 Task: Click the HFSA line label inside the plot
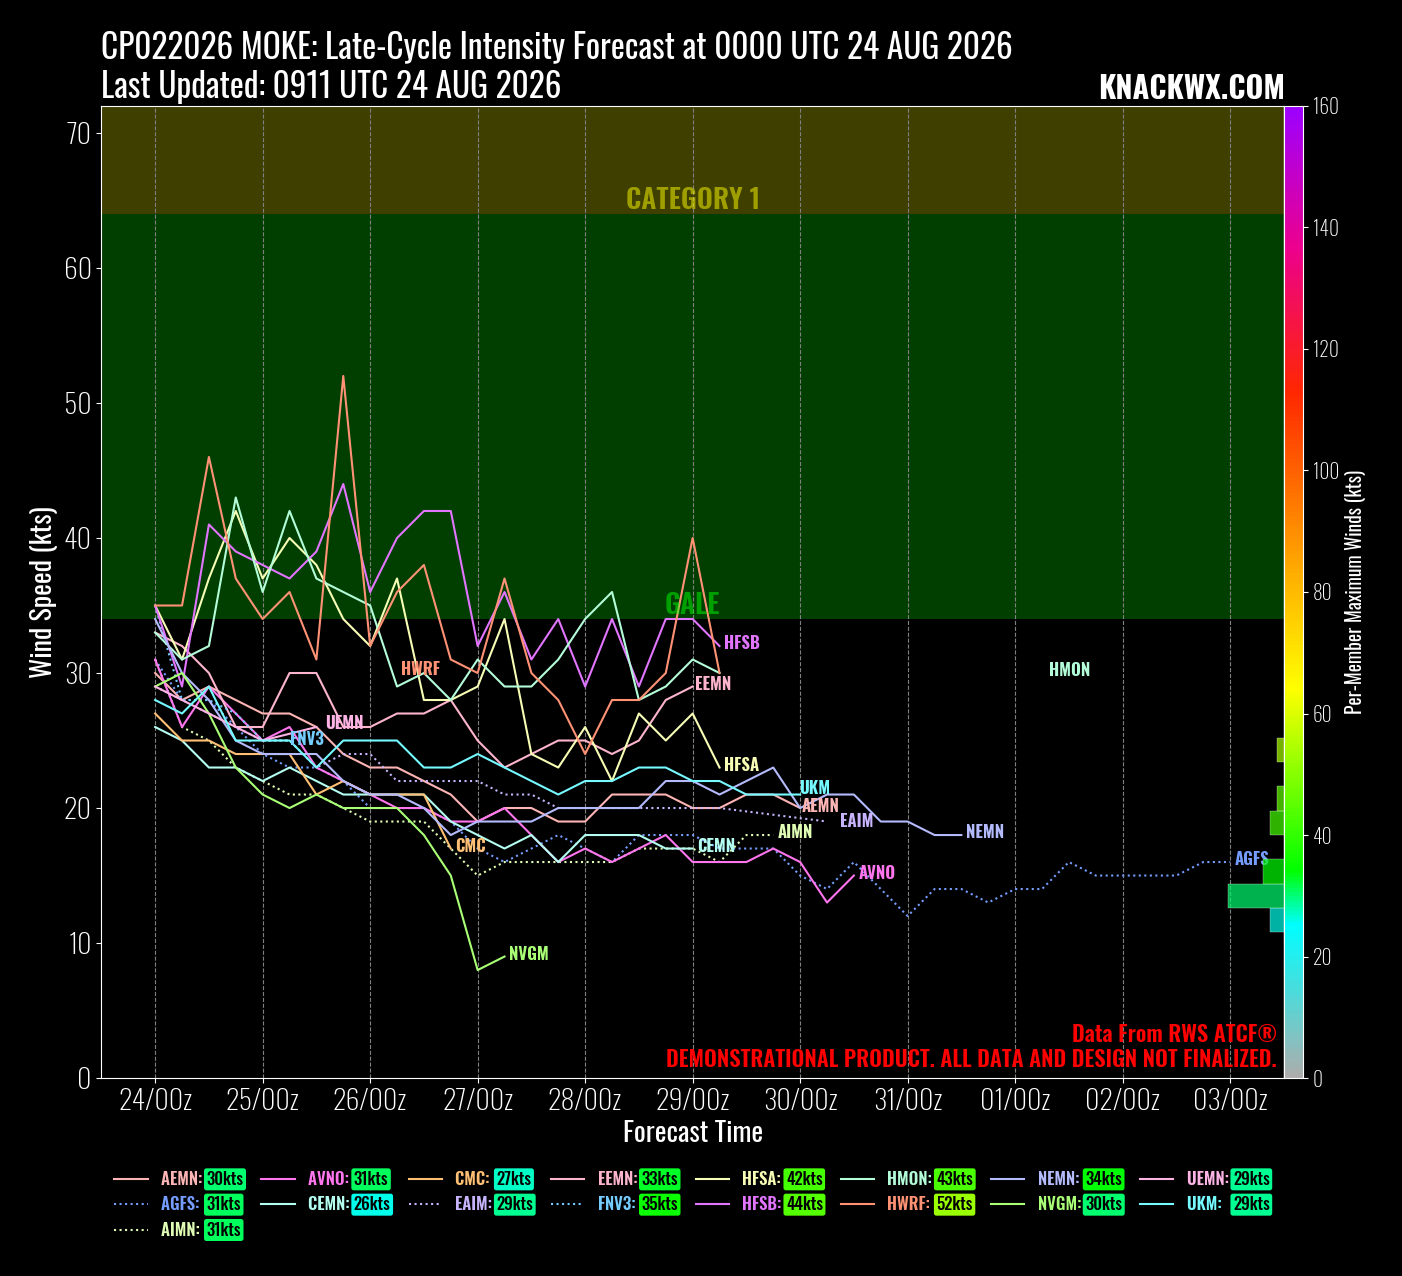pyautogui.click(x=741, y=764)
